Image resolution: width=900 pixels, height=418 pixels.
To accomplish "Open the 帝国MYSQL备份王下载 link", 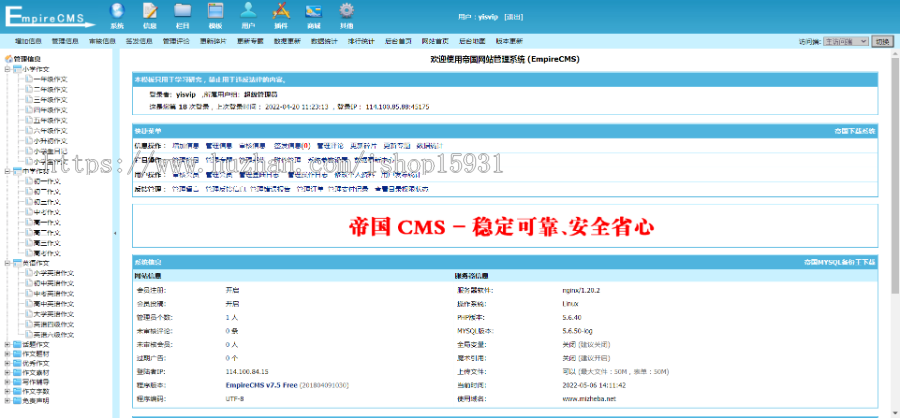I will (840, 262).
